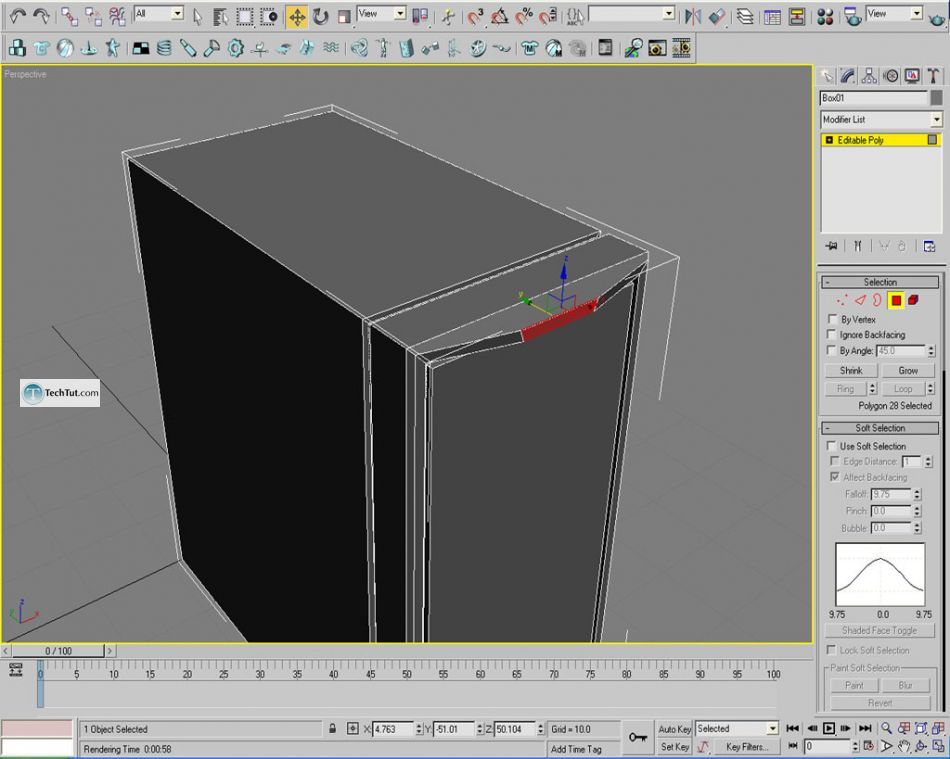Choose the Select Object arrow tool
Image resolution: width=950 pixels, height=759 pixels.
[x=198, y=17]
